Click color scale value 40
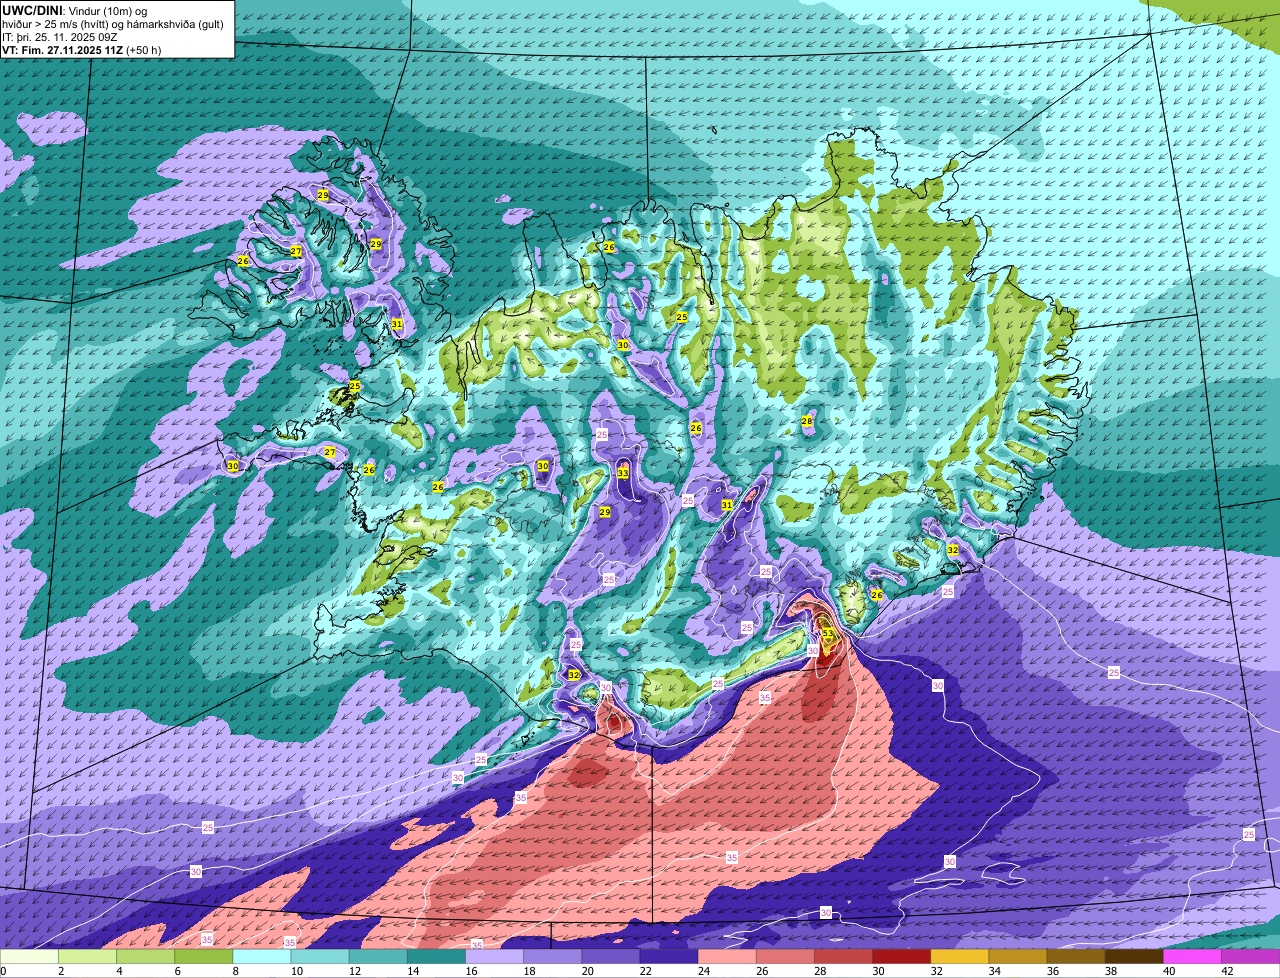This screenshot has height=978, width=1280. pyautogui.click(x=1168, y=971)
